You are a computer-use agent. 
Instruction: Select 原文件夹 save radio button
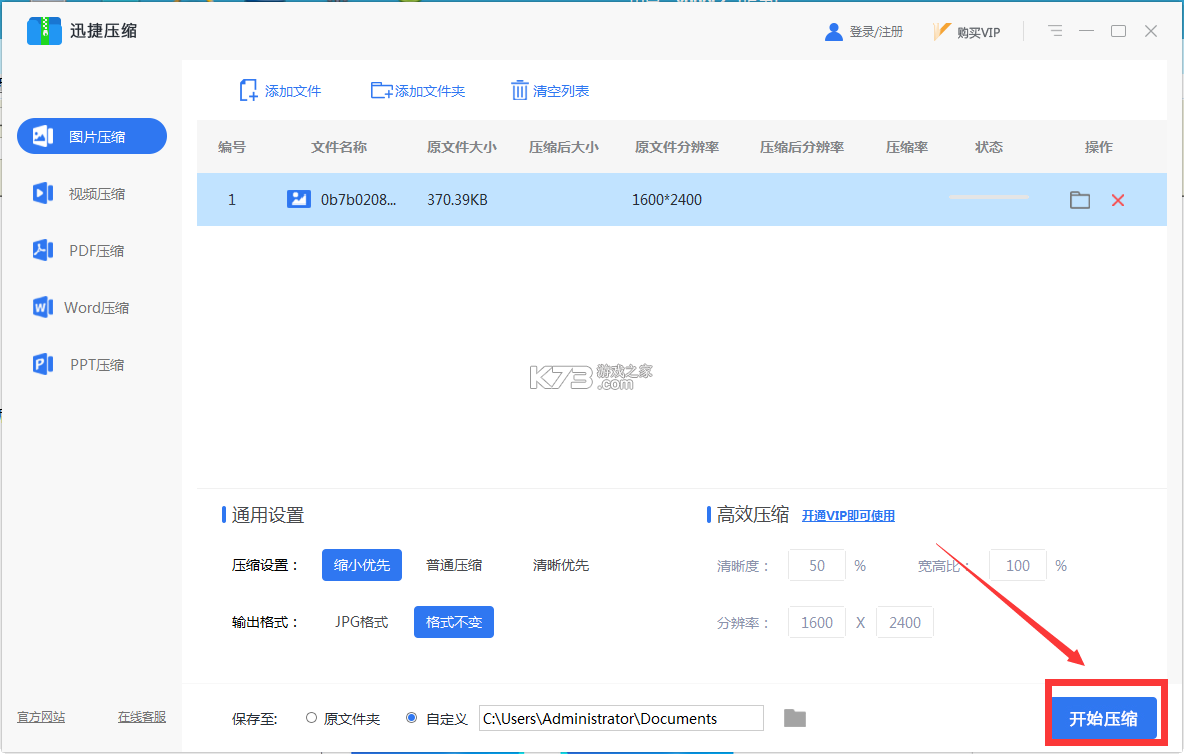311,718
